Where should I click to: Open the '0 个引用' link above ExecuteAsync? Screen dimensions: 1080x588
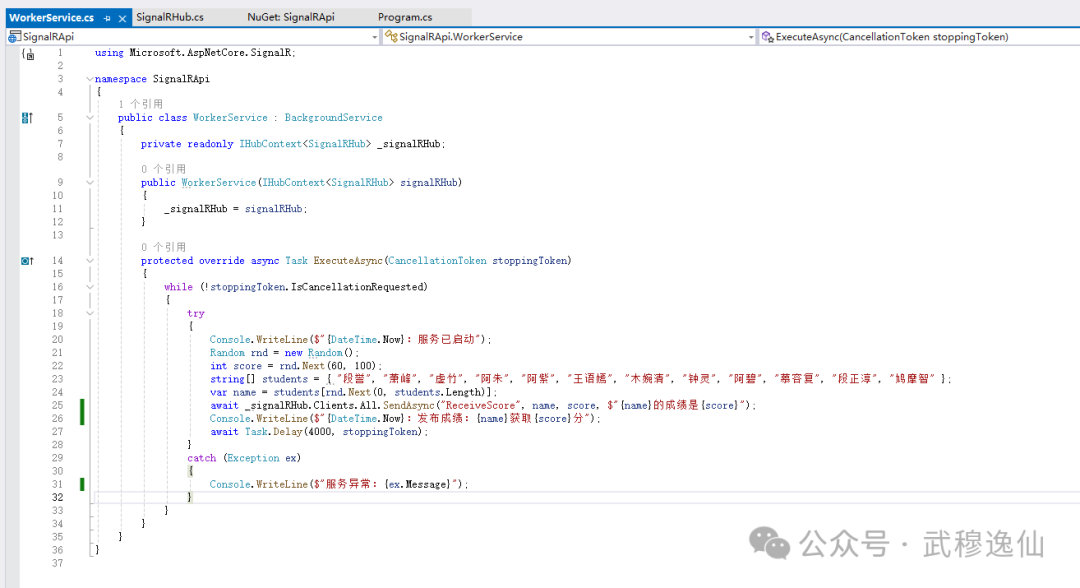(x=163, y=247)
